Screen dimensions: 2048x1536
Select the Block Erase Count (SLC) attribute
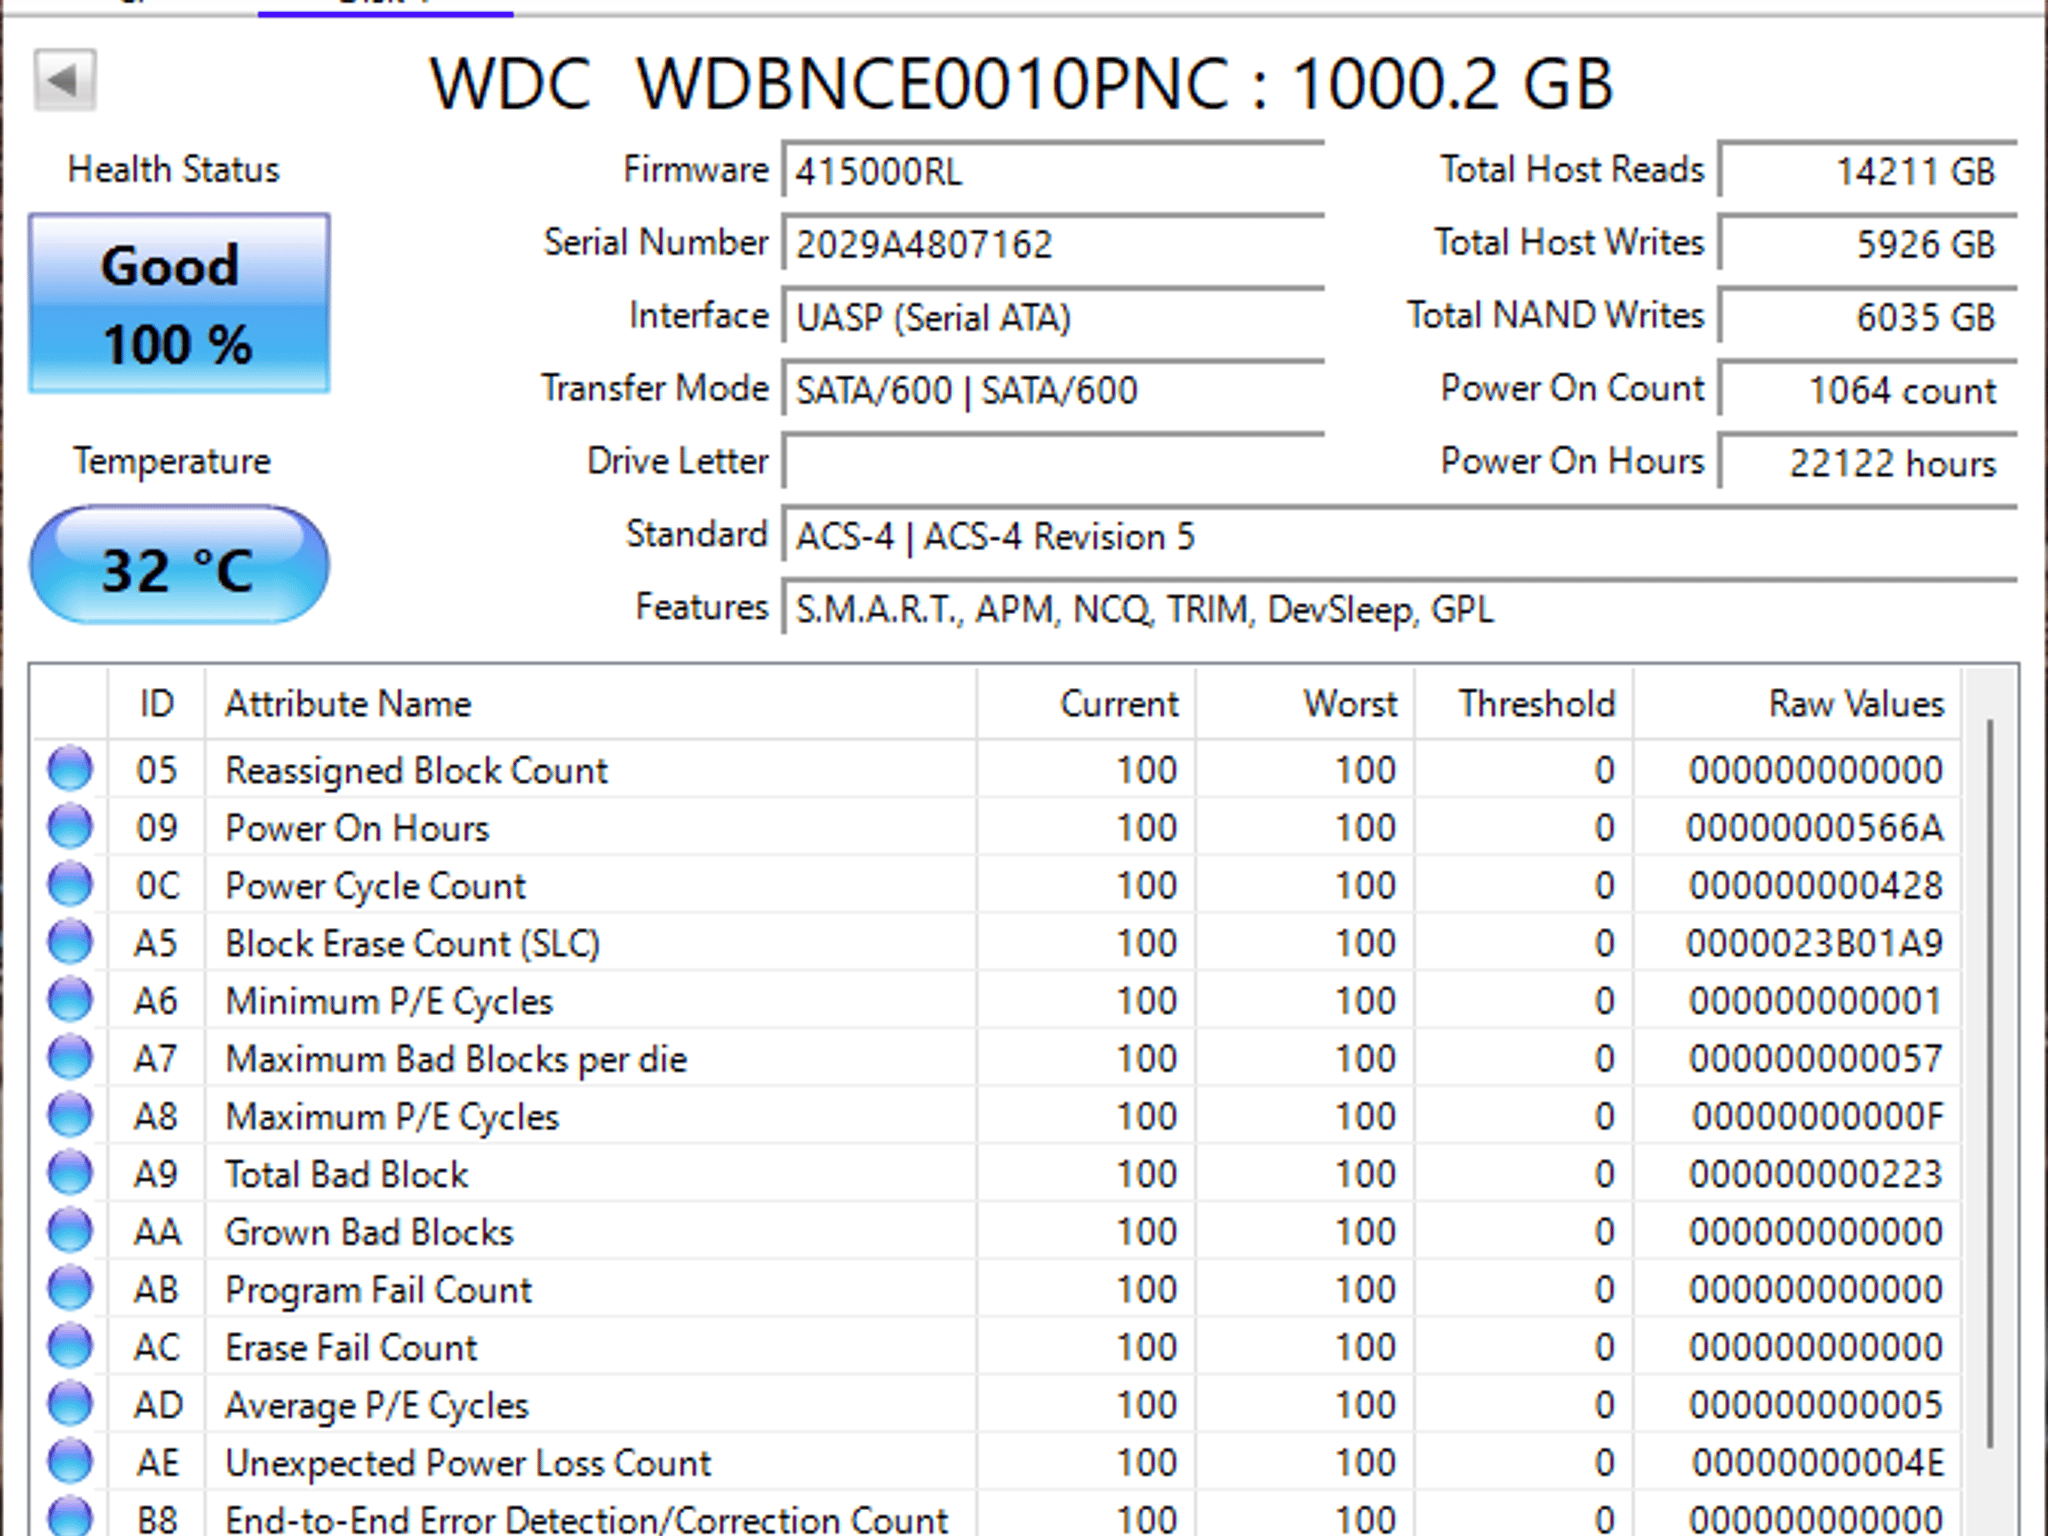[x=412, y=943]
